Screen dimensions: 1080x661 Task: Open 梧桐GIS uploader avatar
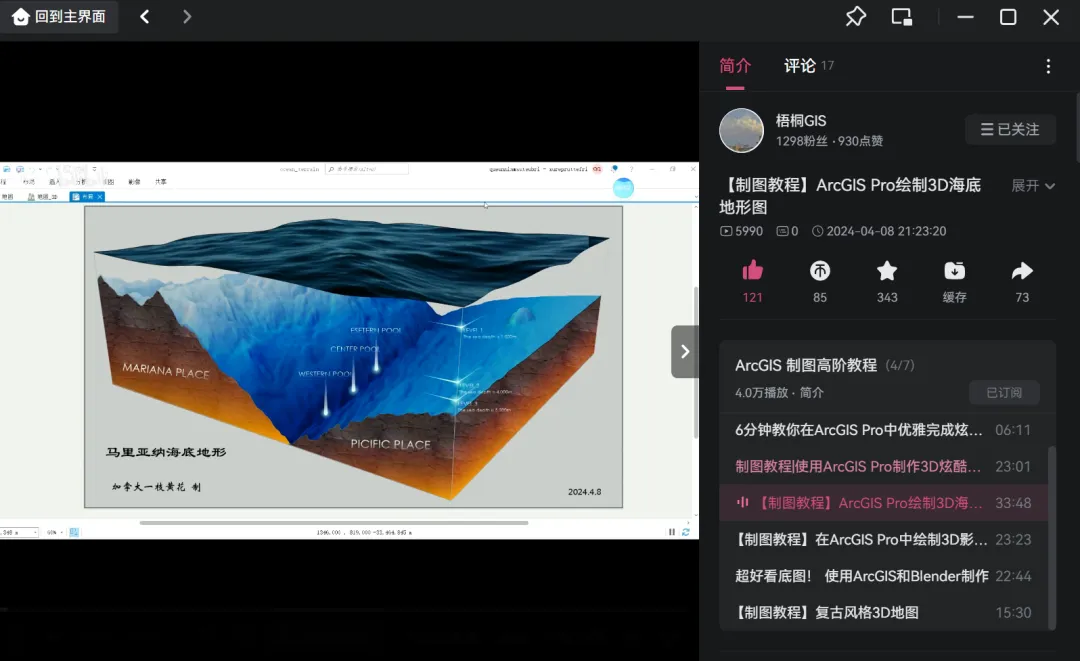point(741,130)
